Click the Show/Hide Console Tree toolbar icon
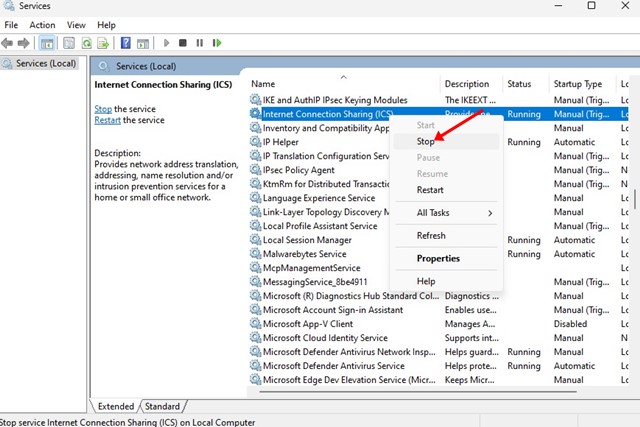Image resolution: width=640 pixels, height=427 pixels. (x=47, y=43)
